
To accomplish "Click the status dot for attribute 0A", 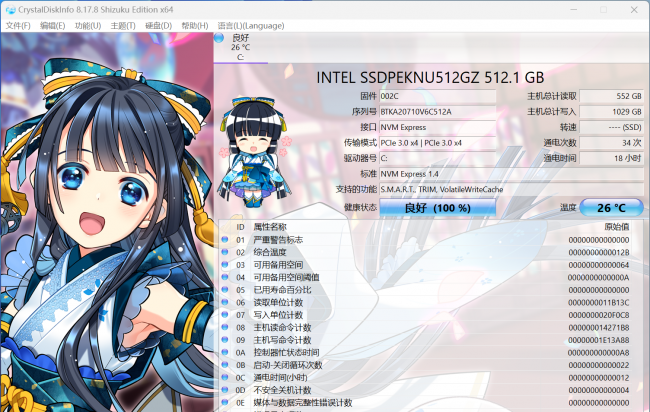I will point(225,352).
